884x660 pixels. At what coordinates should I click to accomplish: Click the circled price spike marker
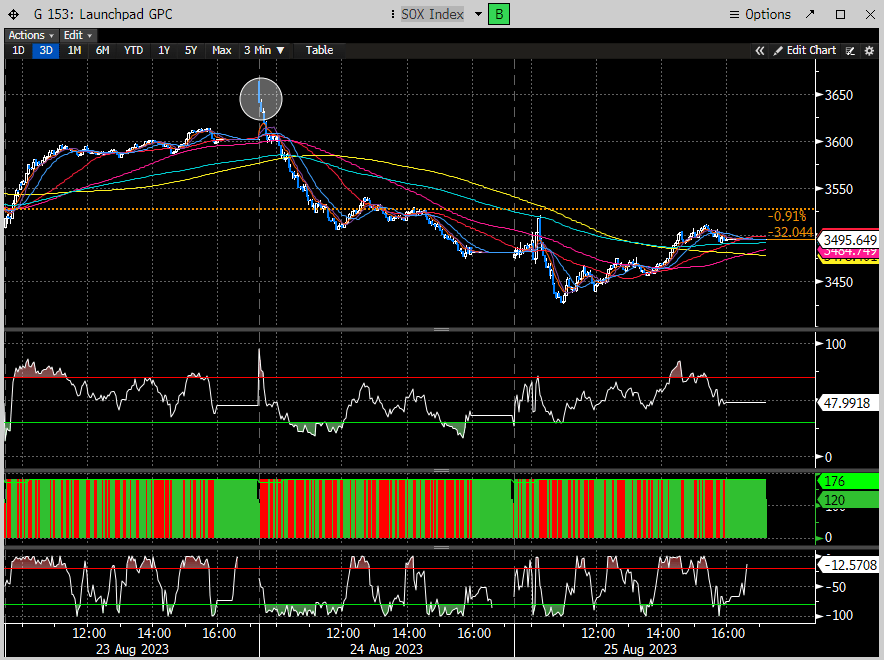pyautogui.click(x=260, y=99)
